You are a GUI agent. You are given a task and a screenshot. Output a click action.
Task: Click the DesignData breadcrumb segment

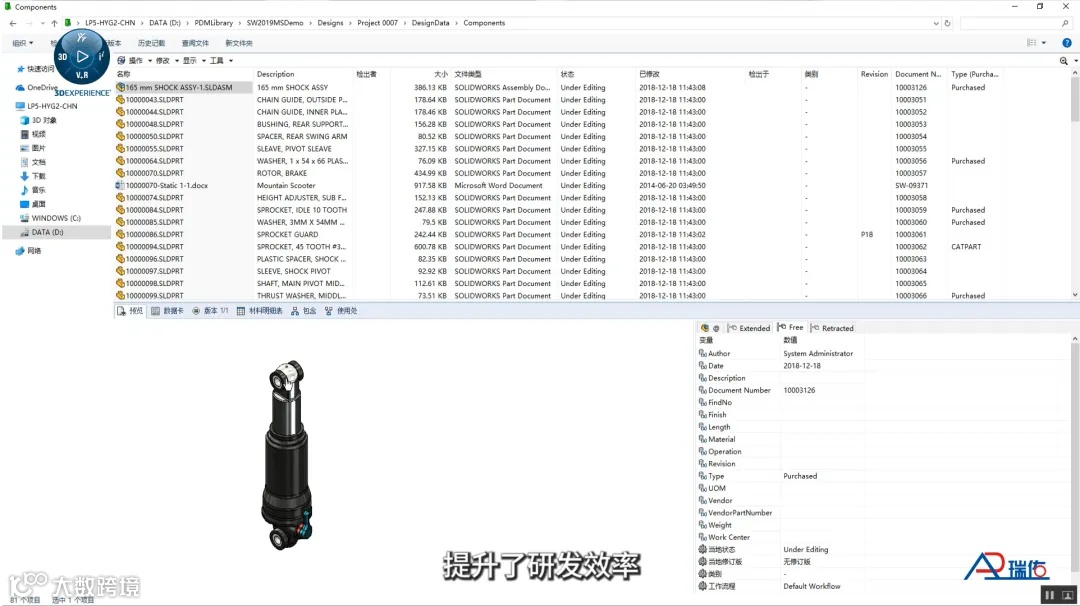point(430,23)
